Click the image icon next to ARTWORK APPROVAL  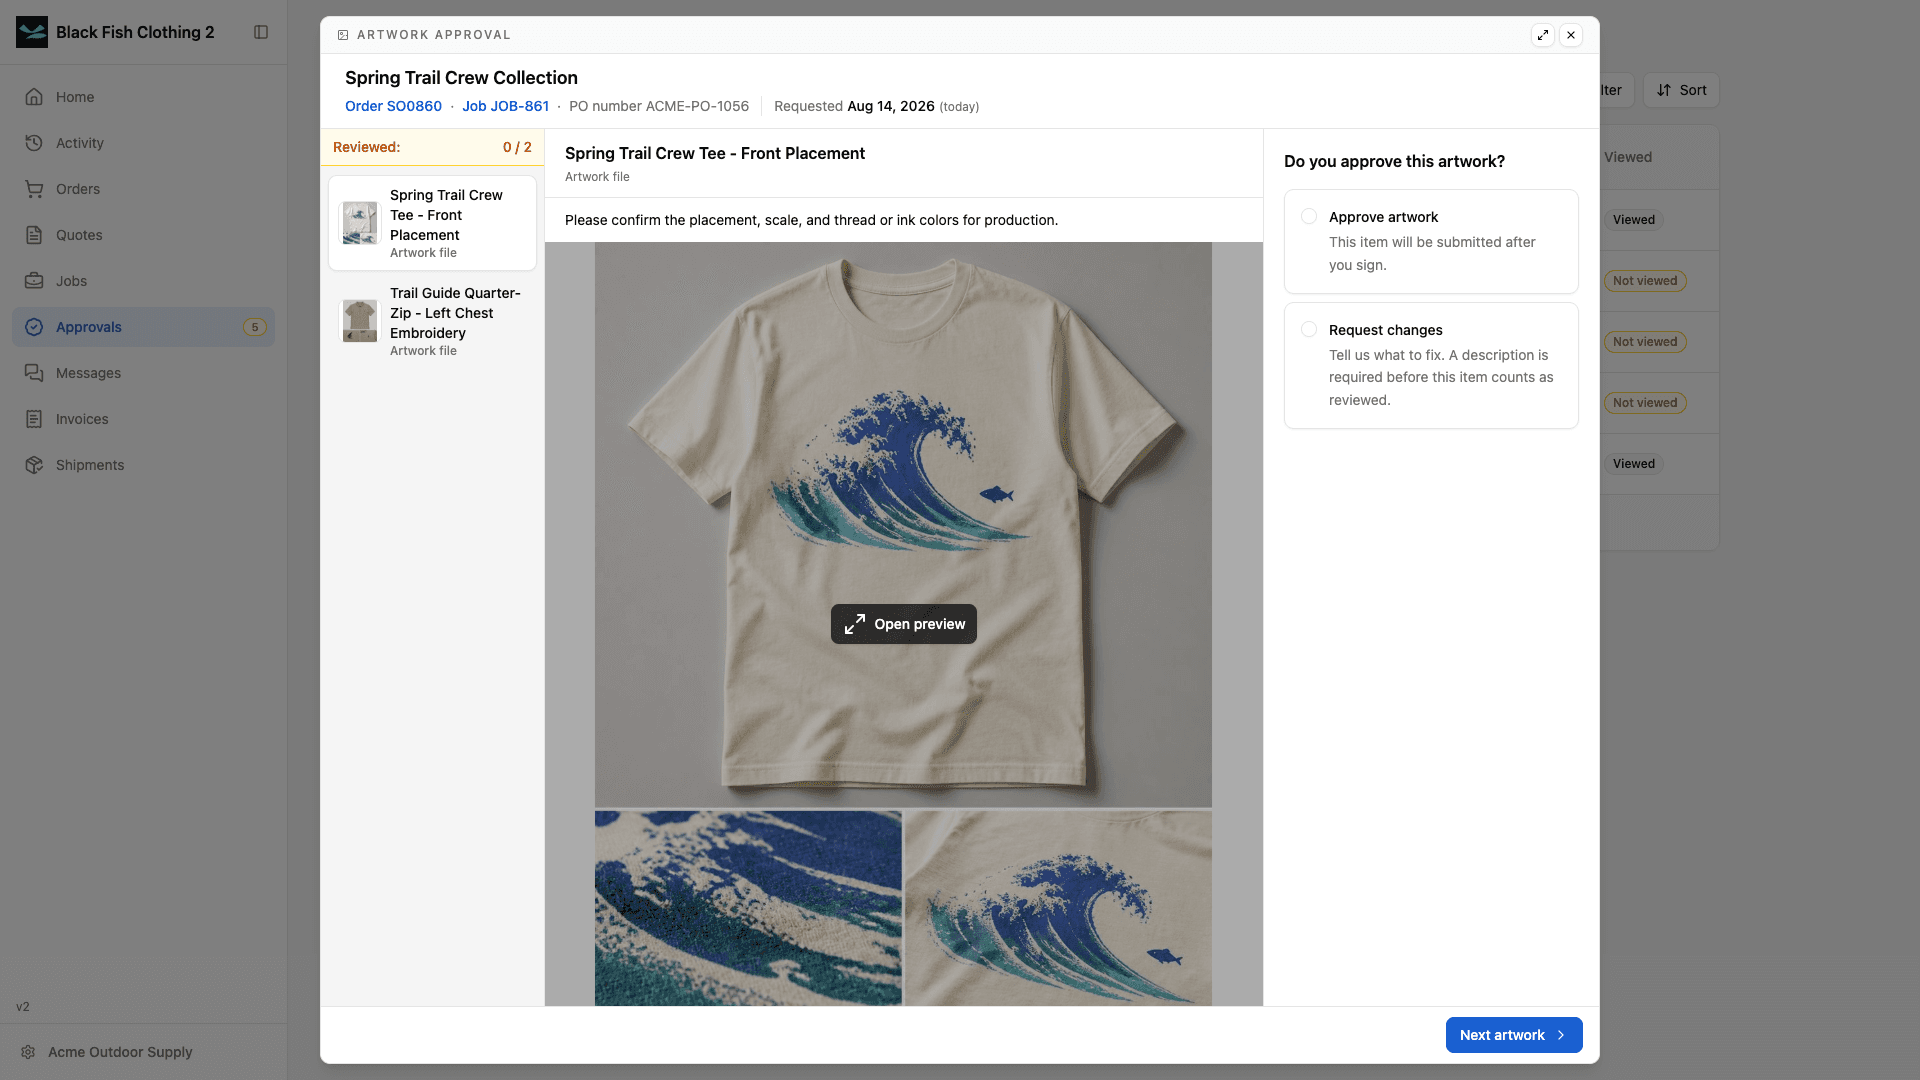(x=343, y=35)
